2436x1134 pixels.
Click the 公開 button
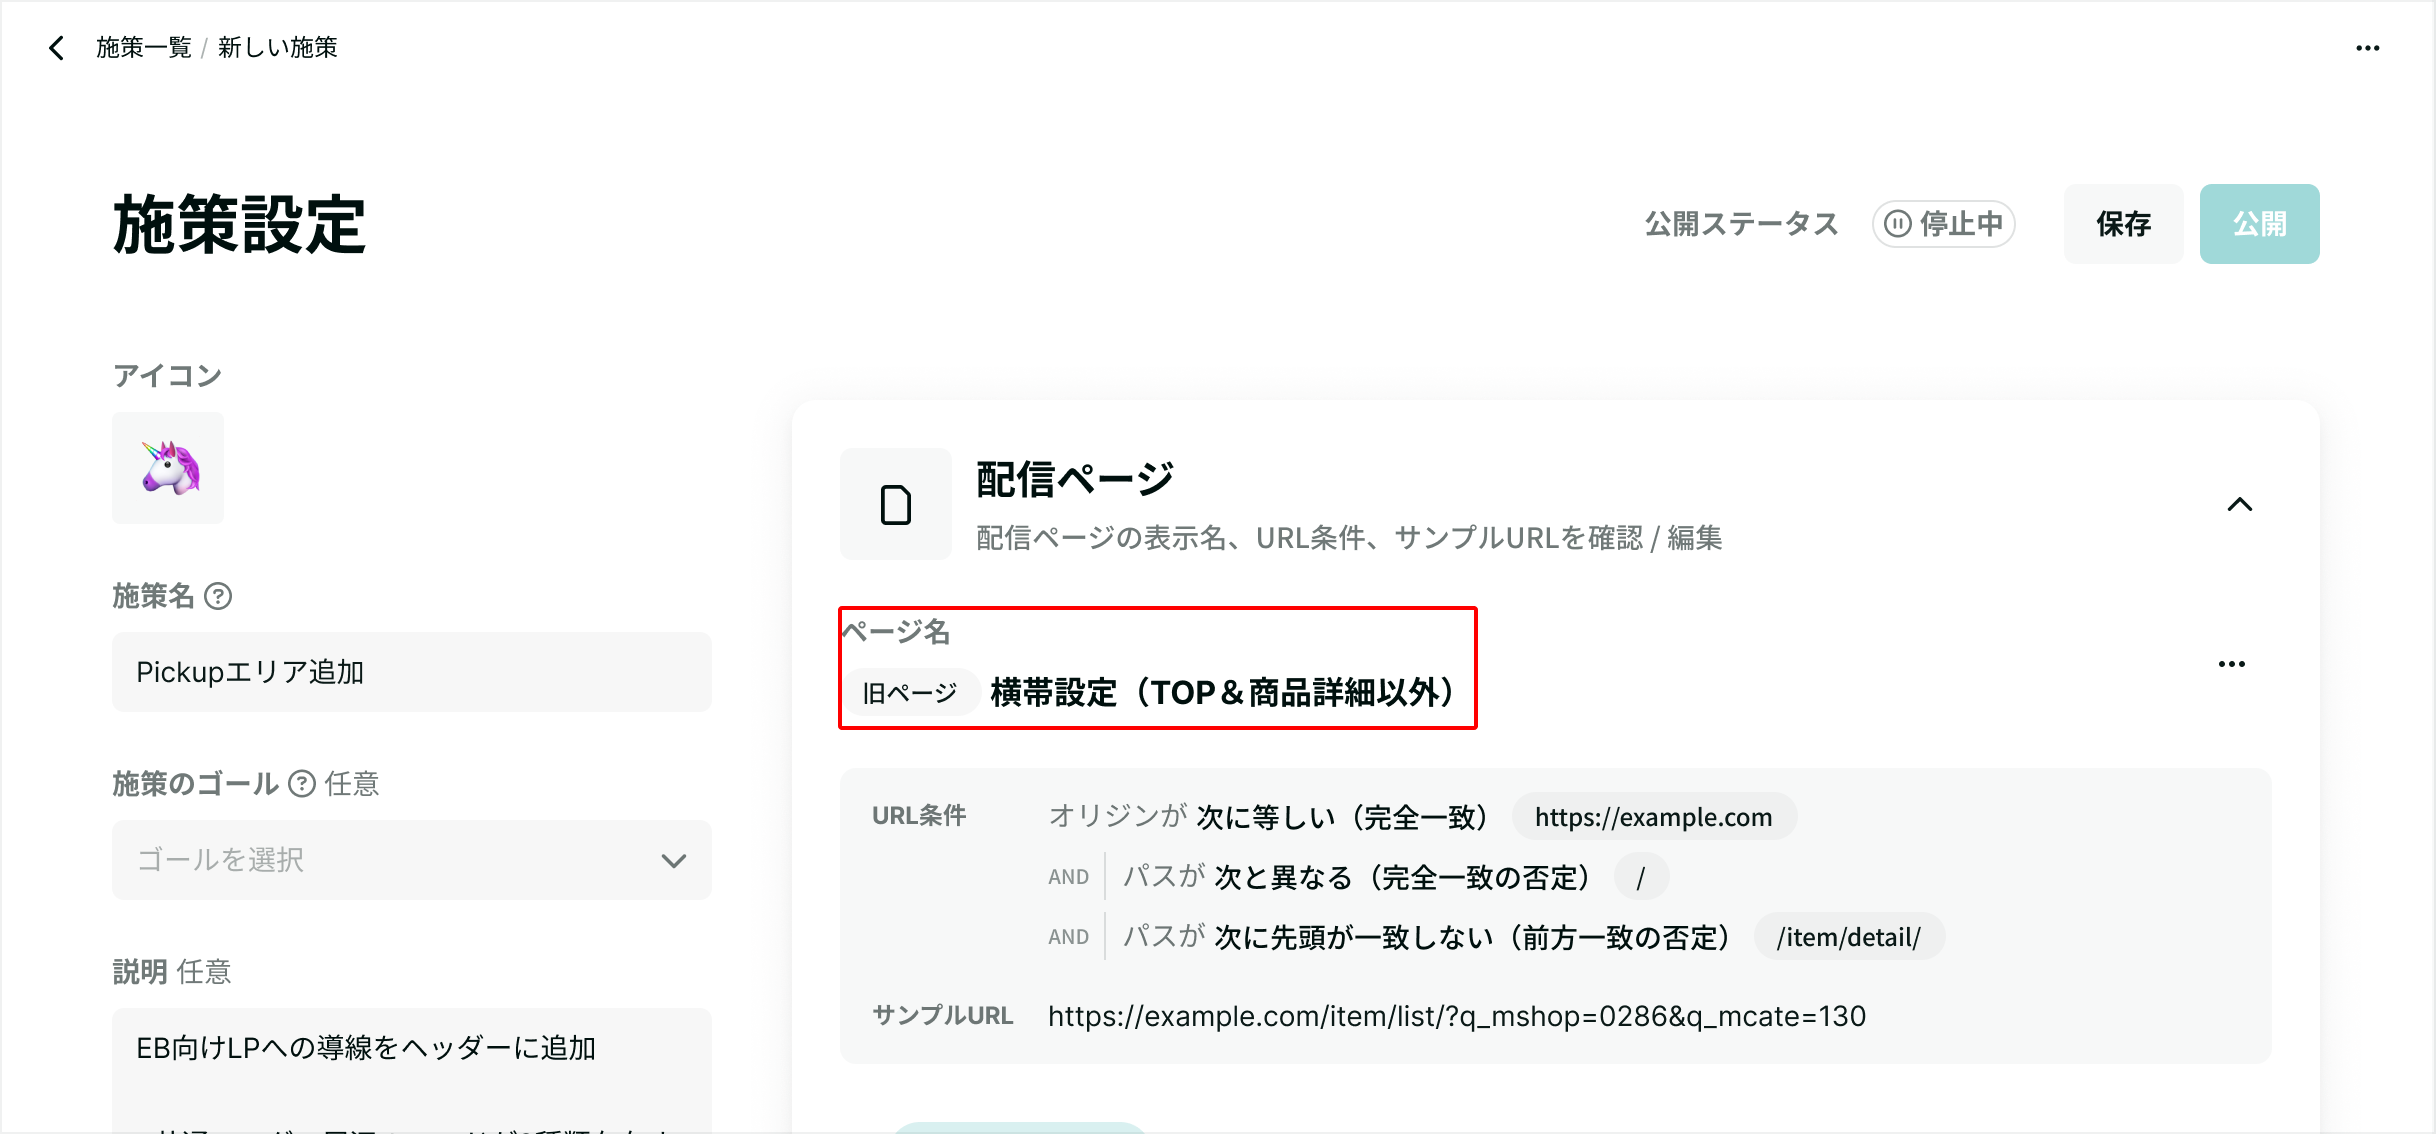[2259, 224]
